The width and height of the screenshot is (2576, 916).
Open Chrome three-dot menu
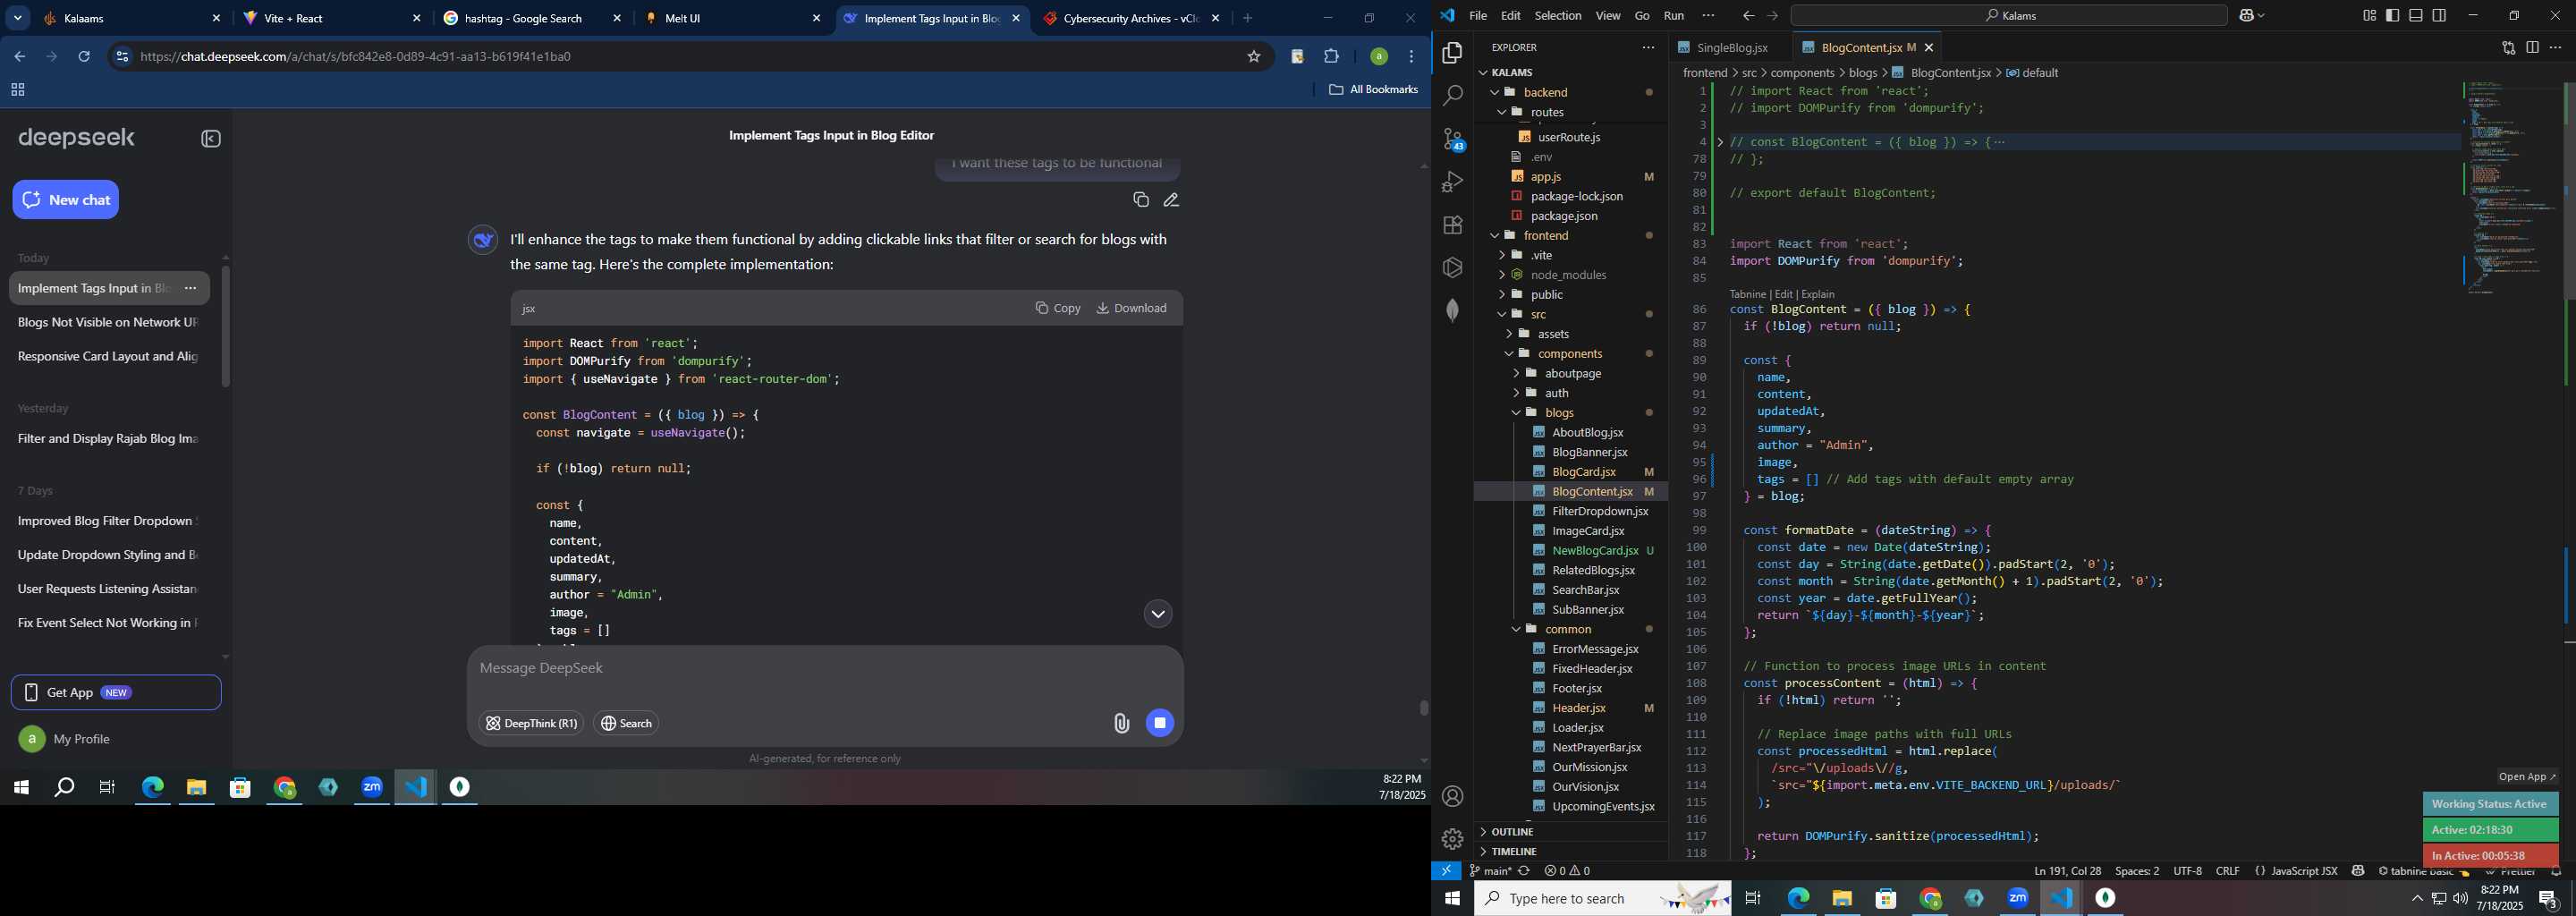(x=1412, y=57)
